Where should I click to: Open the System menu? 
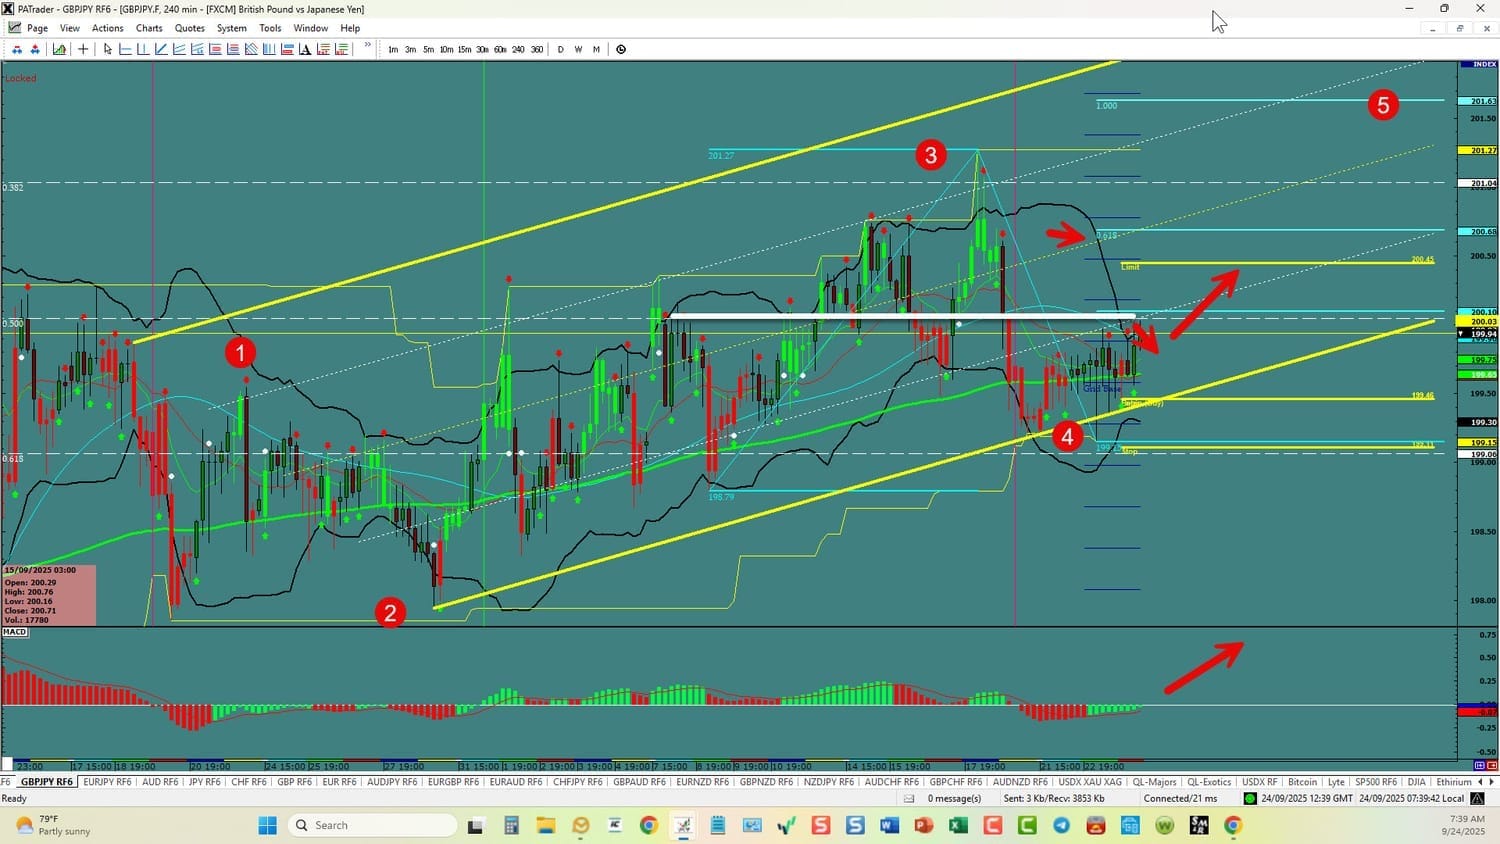232,28
